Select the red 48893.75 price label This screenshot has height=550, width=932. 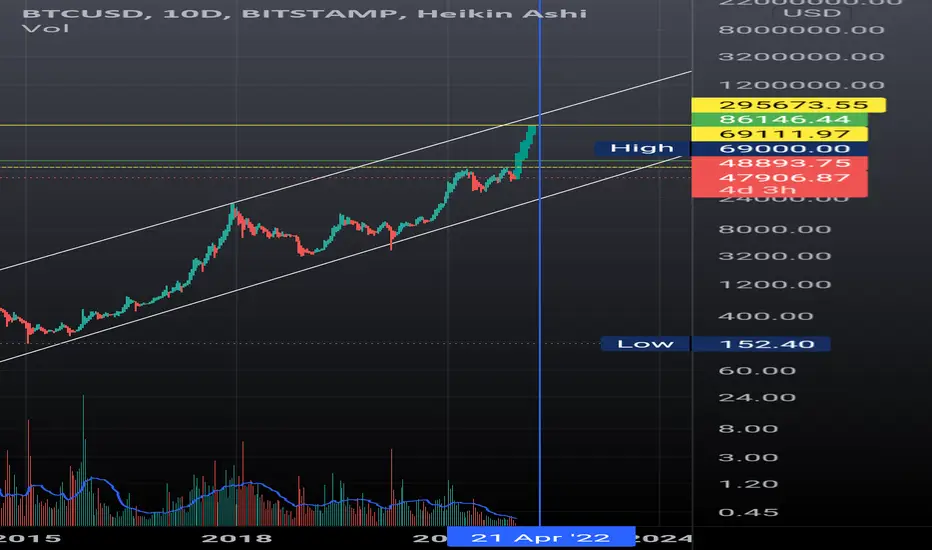tap(779, 163)
